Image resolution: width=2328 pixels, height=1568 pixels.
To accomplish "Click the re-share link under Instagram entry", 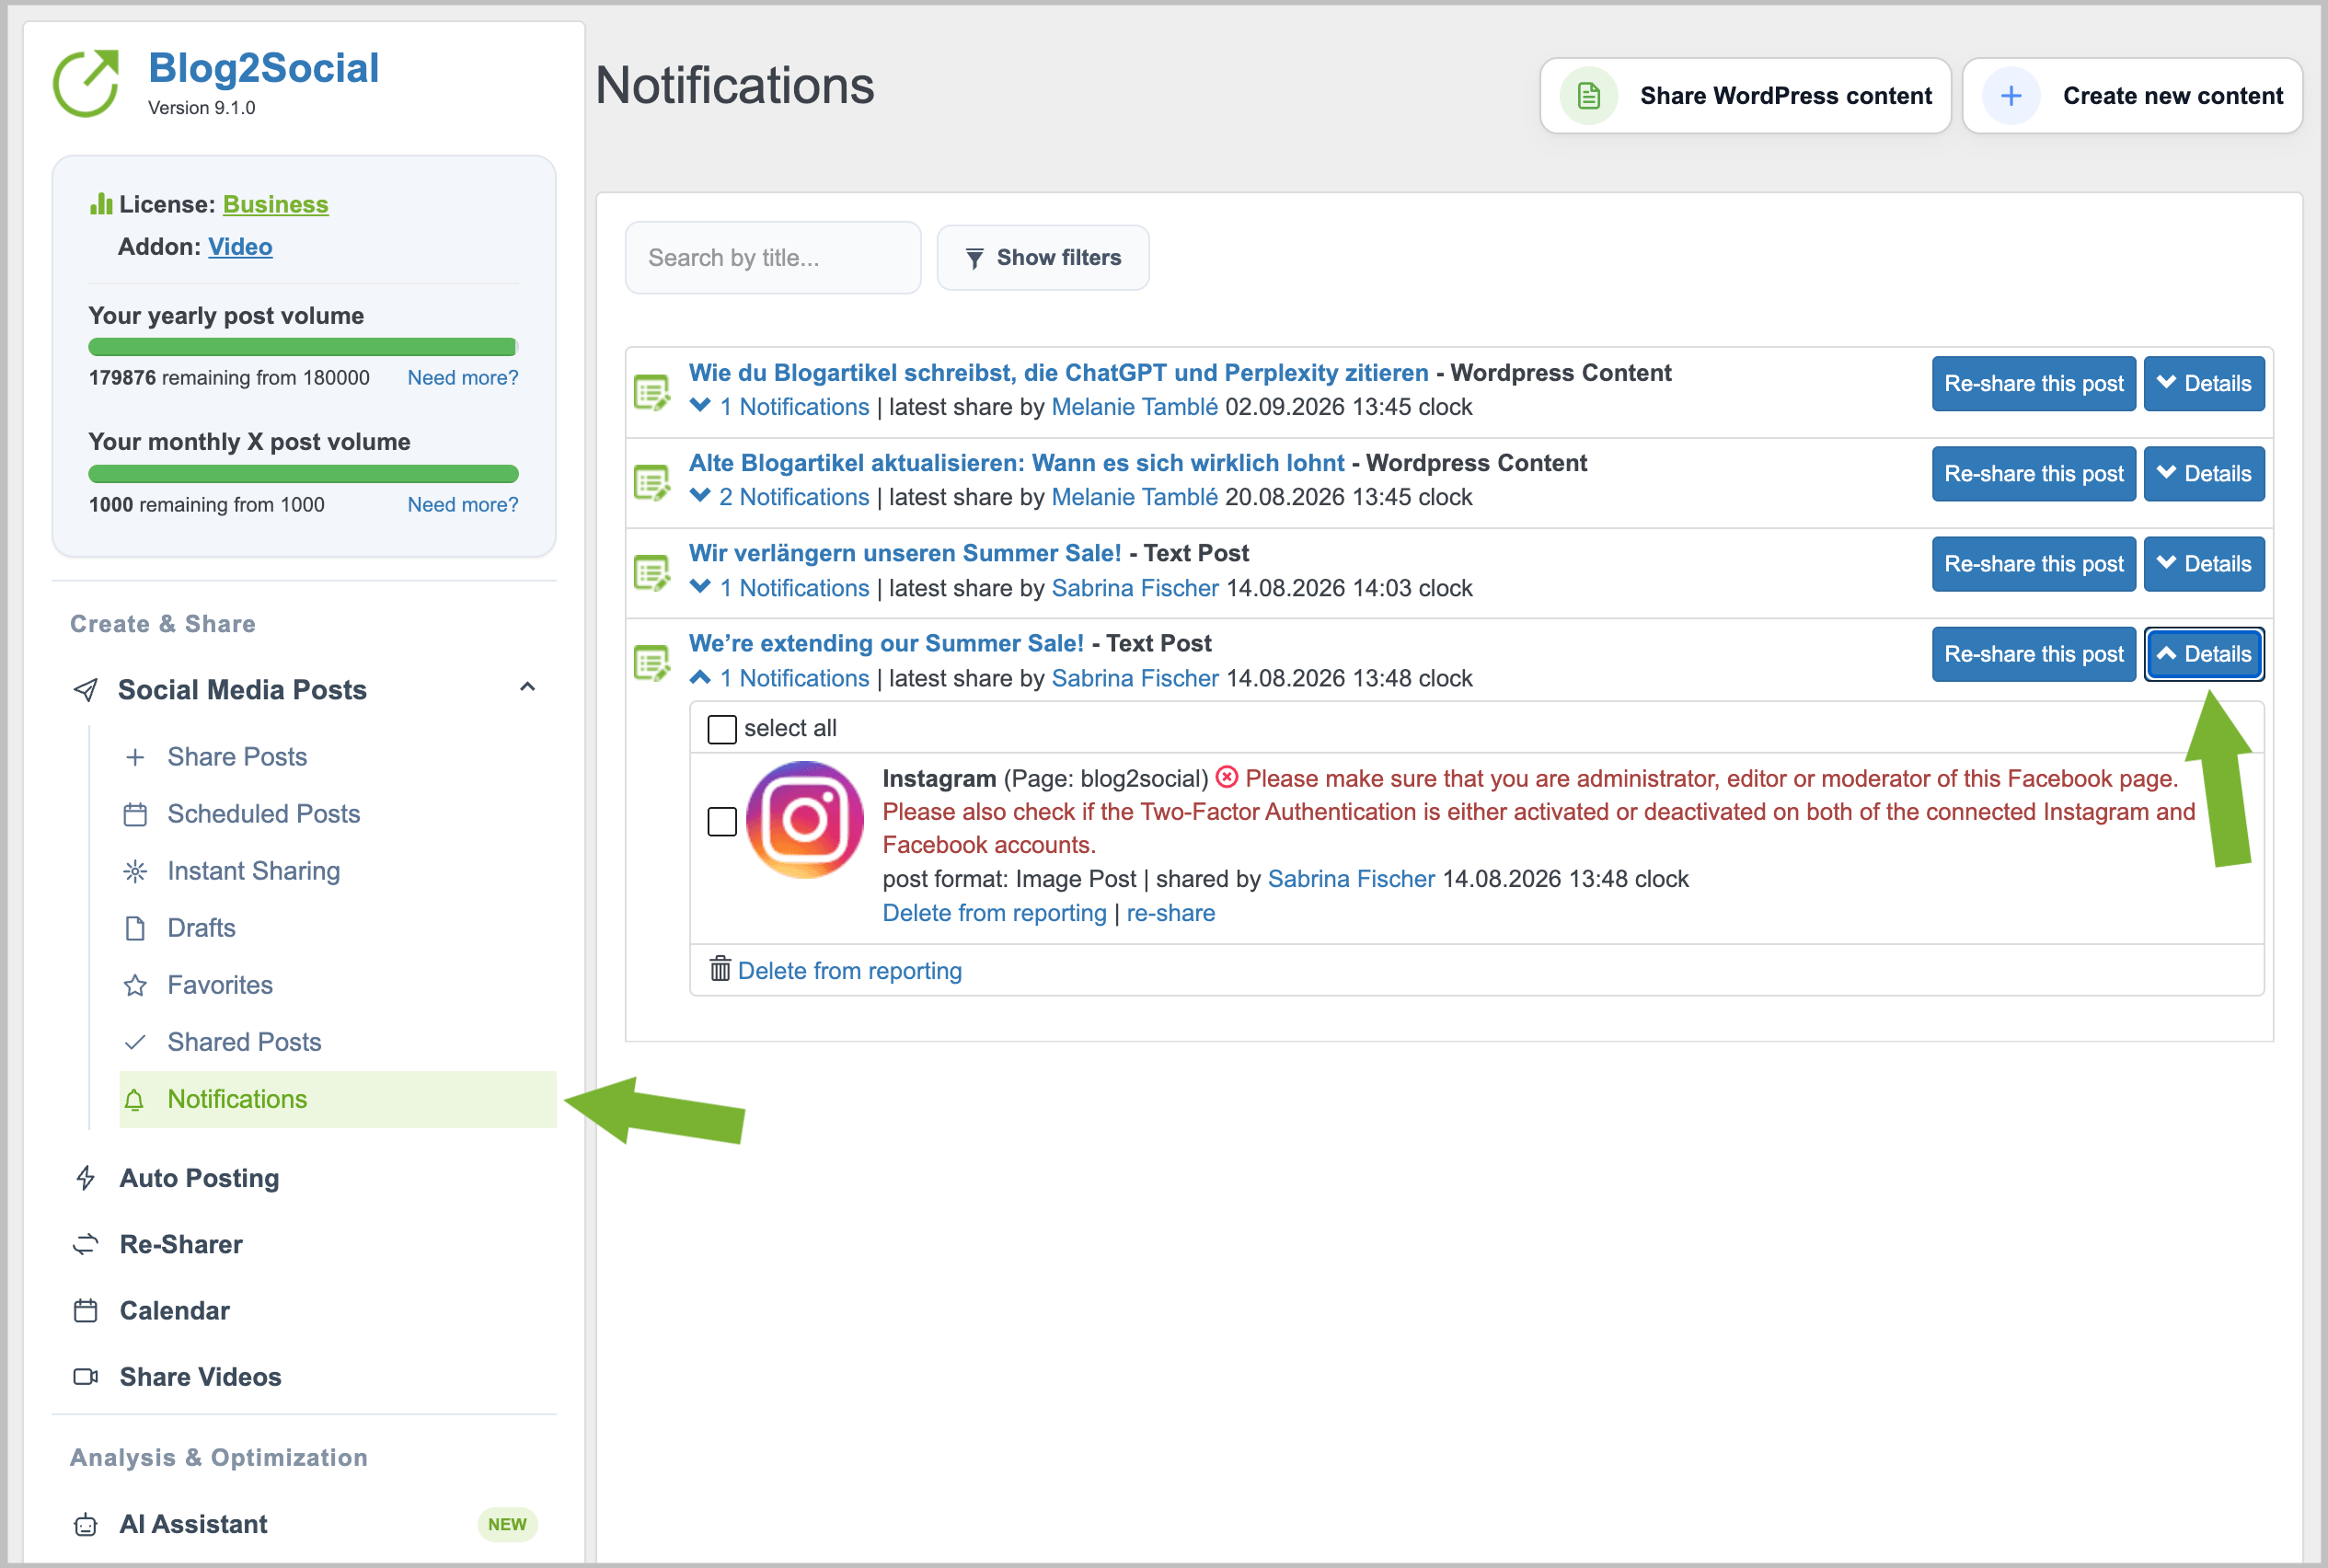I will pyautogui.click(x=1170, y=913).
